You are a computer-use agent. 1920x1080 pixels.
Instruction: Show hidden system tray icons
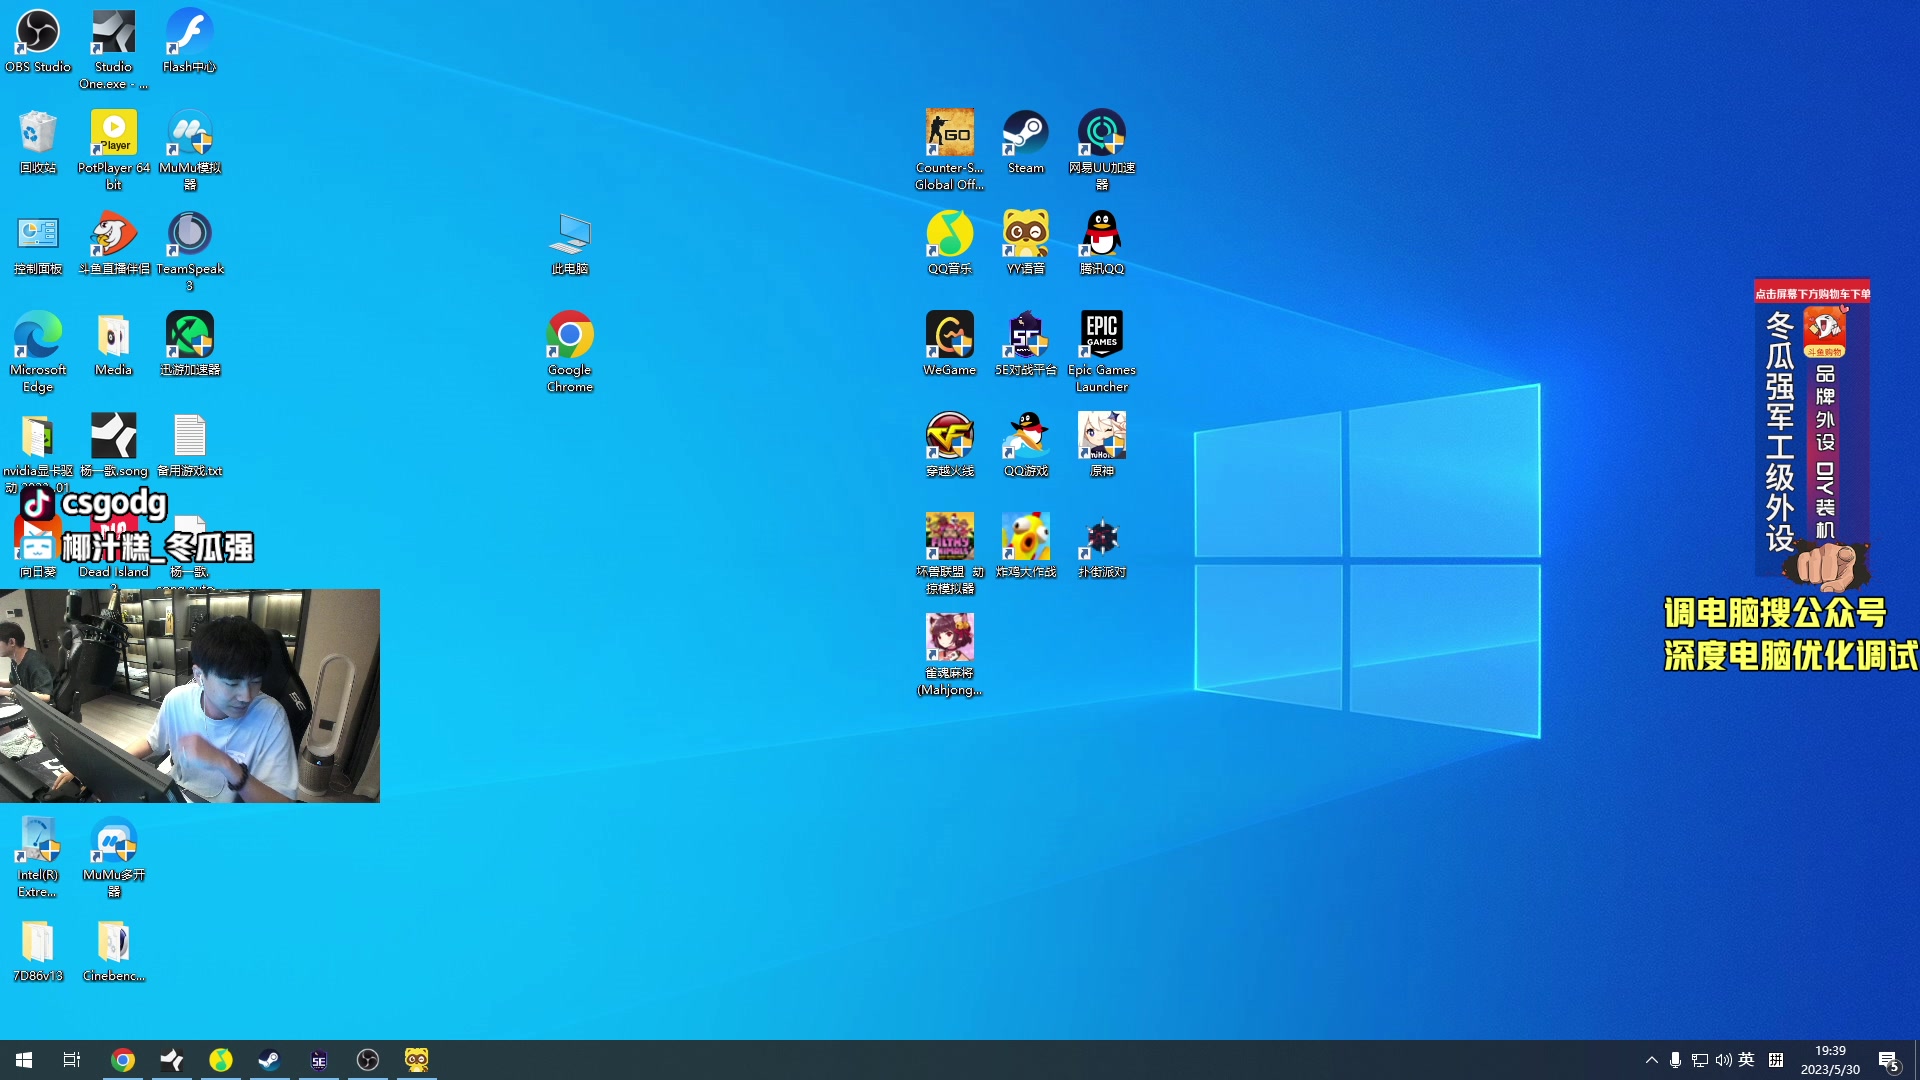[1652, 1060]
